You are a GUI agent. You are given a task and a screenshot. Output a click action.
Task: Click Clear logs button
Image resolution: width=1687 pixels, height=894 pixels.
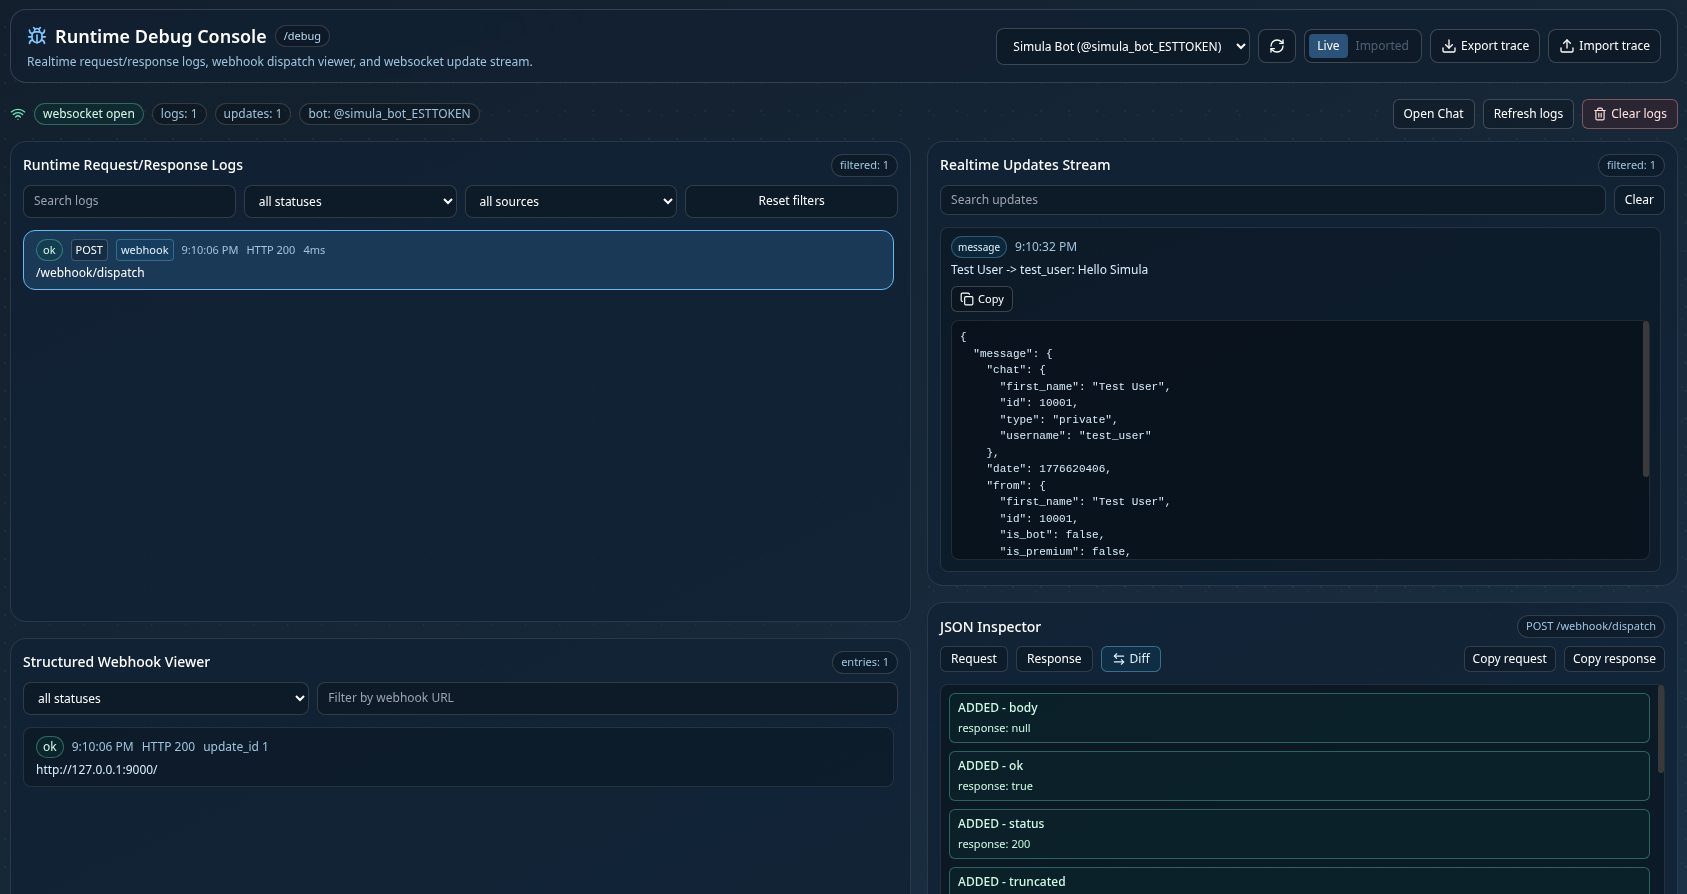pyautogui.click(x=1629, y=114)
